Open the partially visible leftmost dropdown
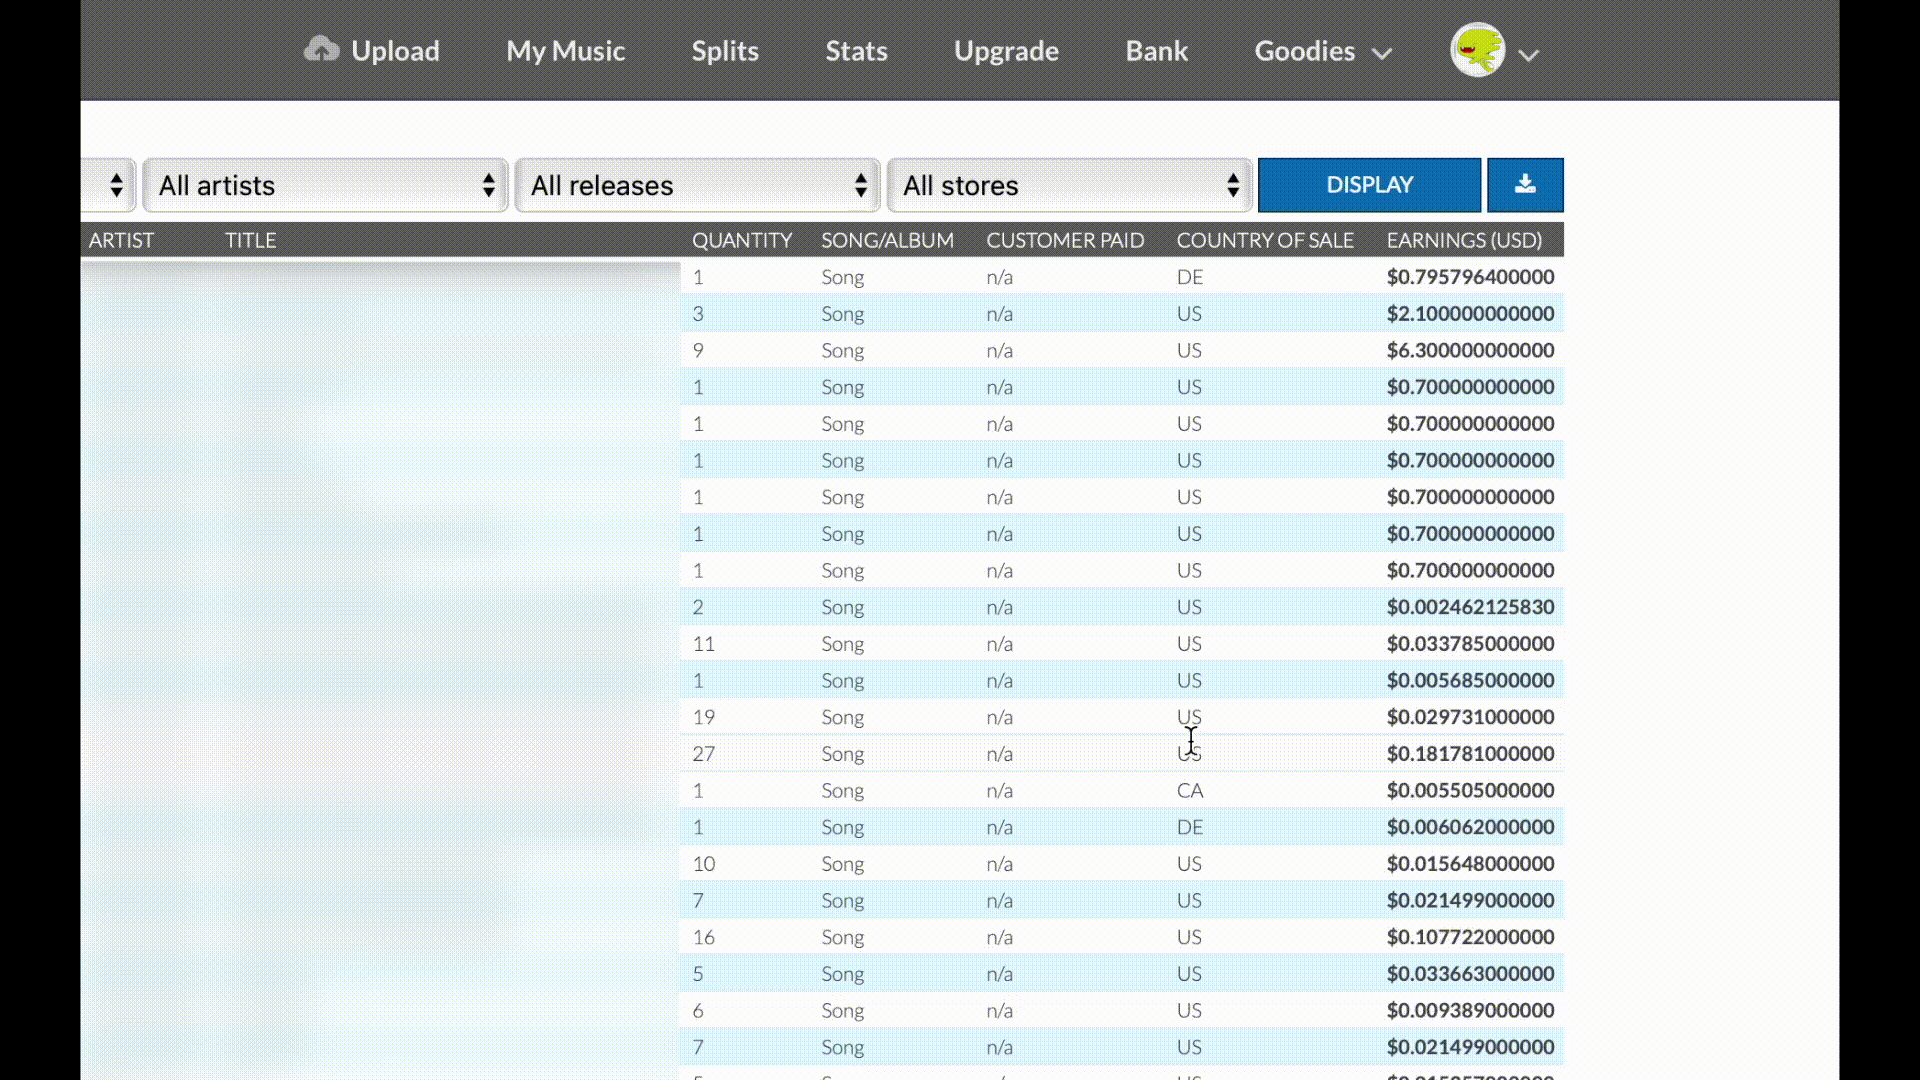Image resolution: width=1920 pixels, height=1080 pixels. point(110,185)
